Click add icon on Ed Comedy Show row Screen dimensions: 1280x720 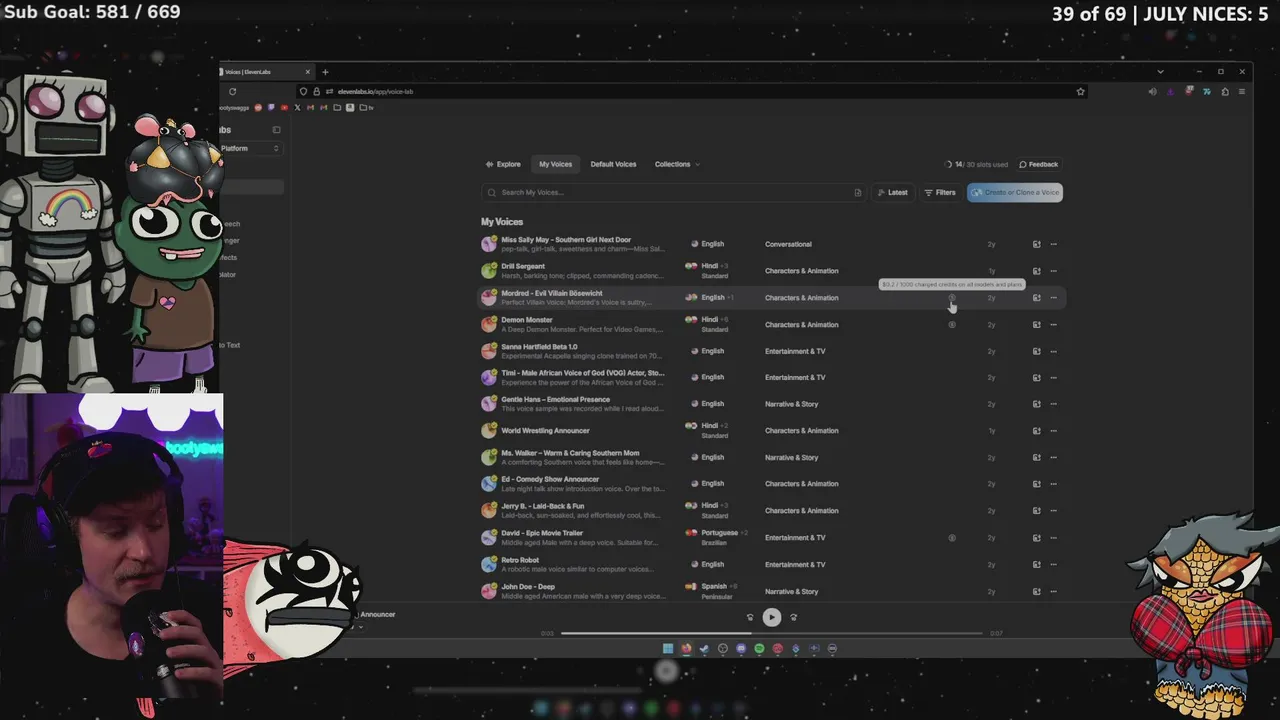pos(1036,484)
